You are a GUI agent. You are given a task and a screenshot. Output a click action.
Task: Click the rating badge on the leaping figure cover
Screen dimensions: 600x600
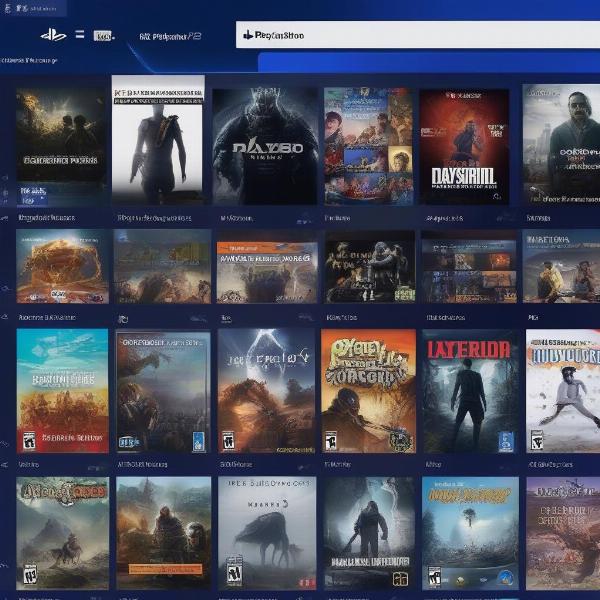tap(536, 441)
